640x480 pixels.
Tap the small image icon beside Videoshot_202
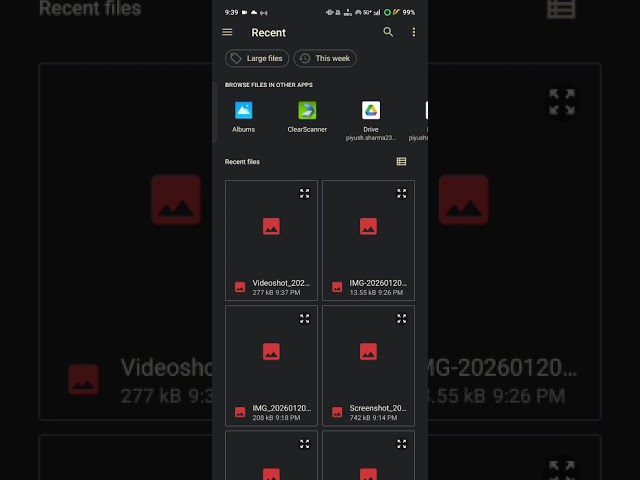pos(240,287)
